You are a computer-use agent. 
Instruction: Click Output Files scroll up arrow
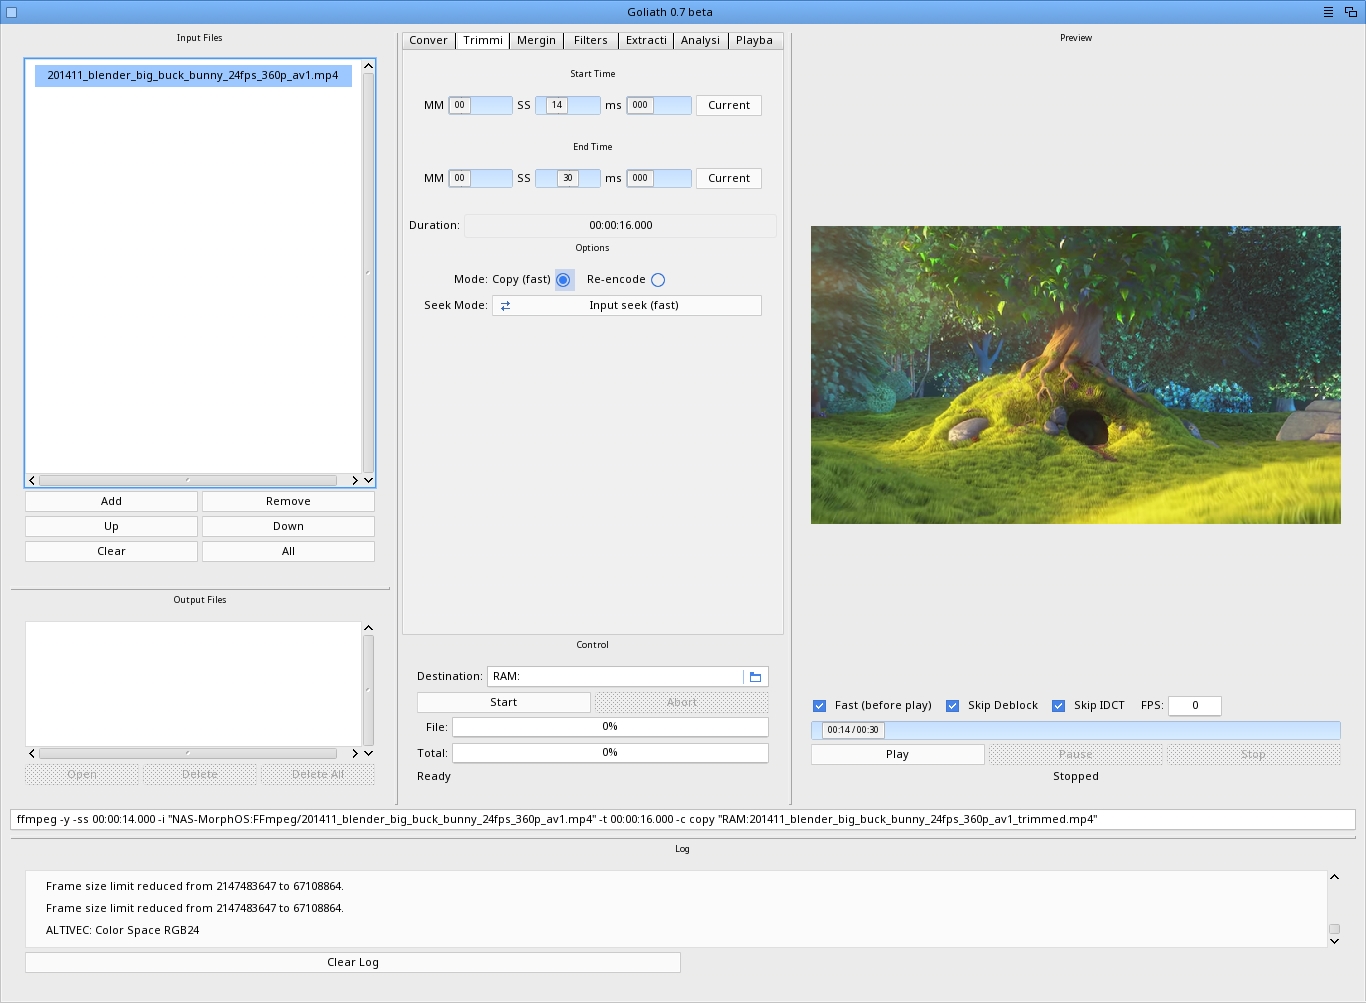click(368, 628)
